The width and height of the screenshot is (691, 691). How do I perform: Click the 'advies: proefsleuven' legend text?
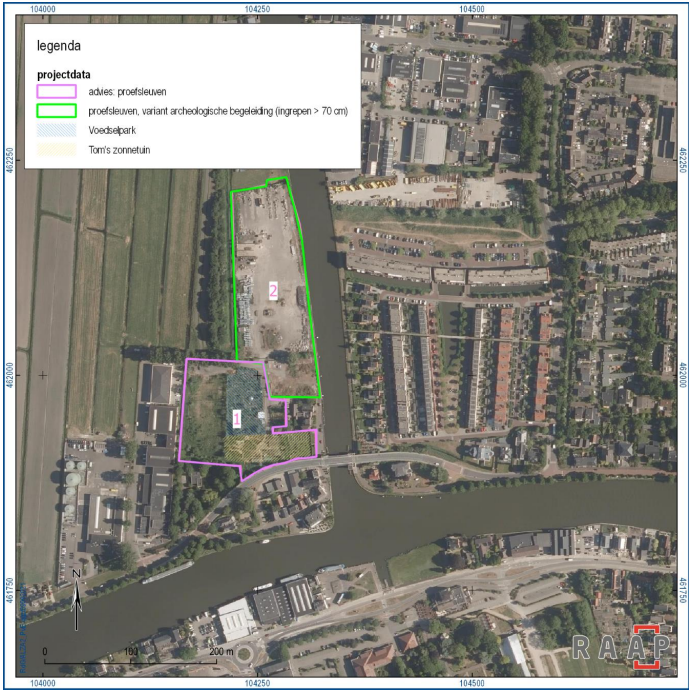[127, 92]
